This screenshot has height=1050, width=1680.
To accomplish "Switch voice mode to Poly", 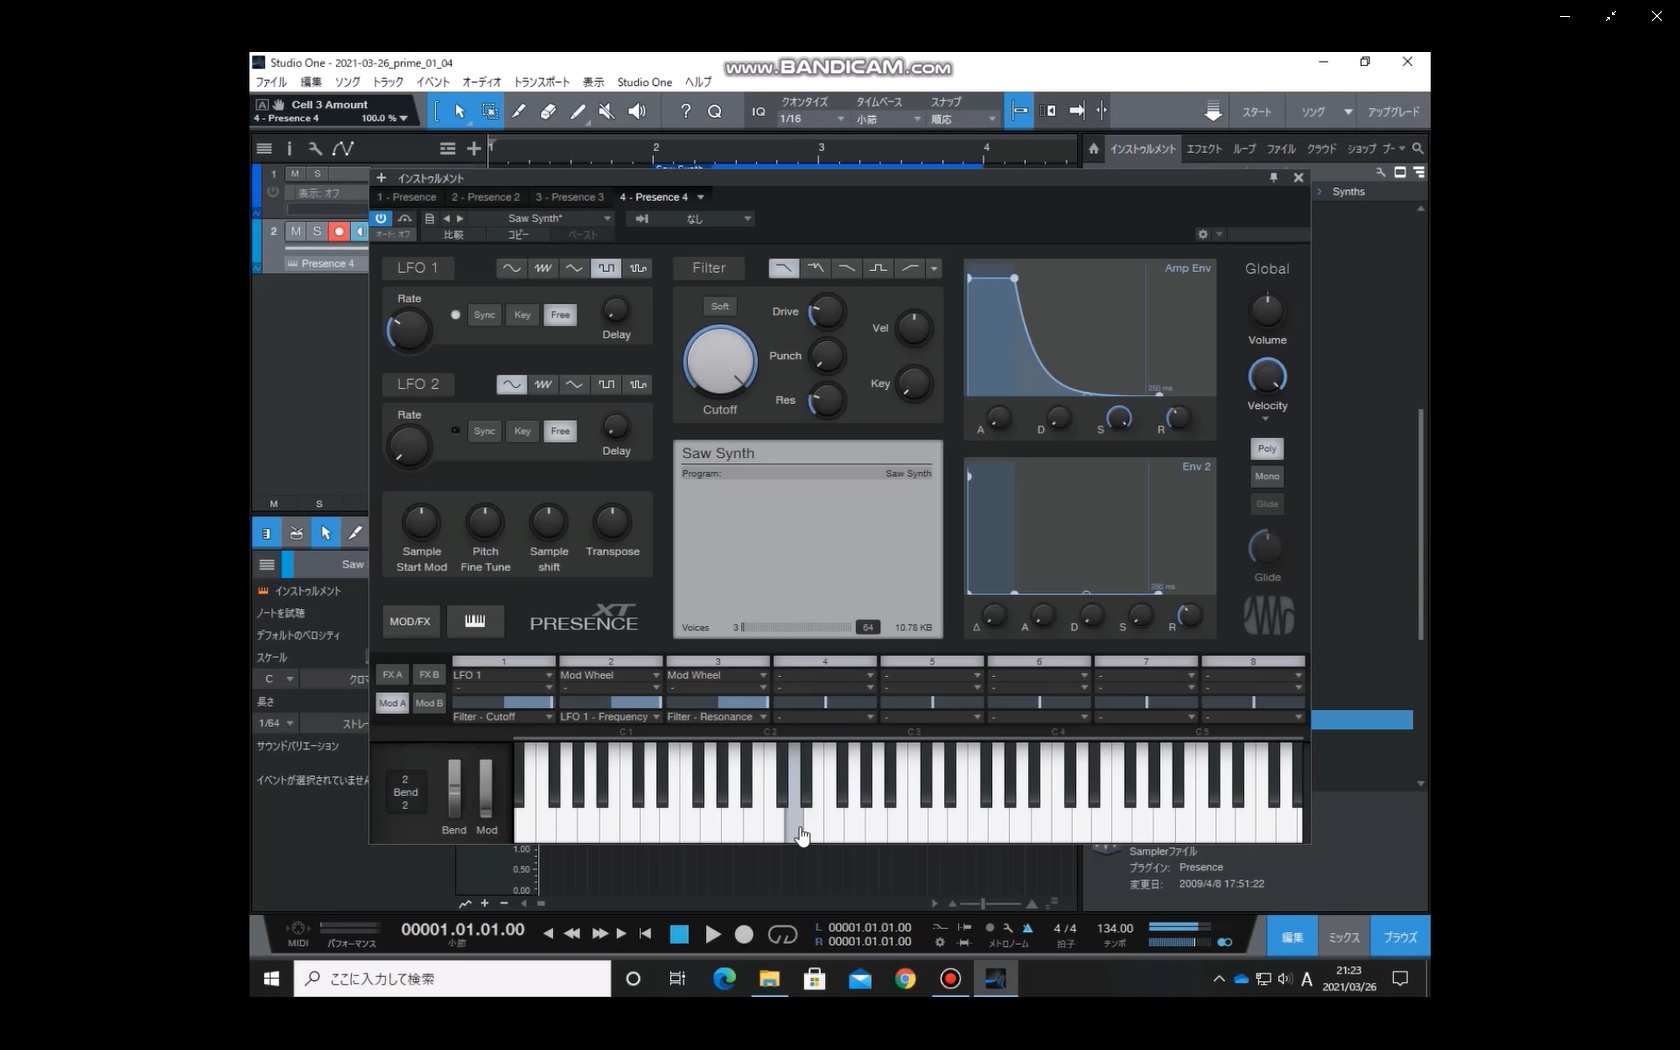I will pyautogui.click(x=1267, y=449).
